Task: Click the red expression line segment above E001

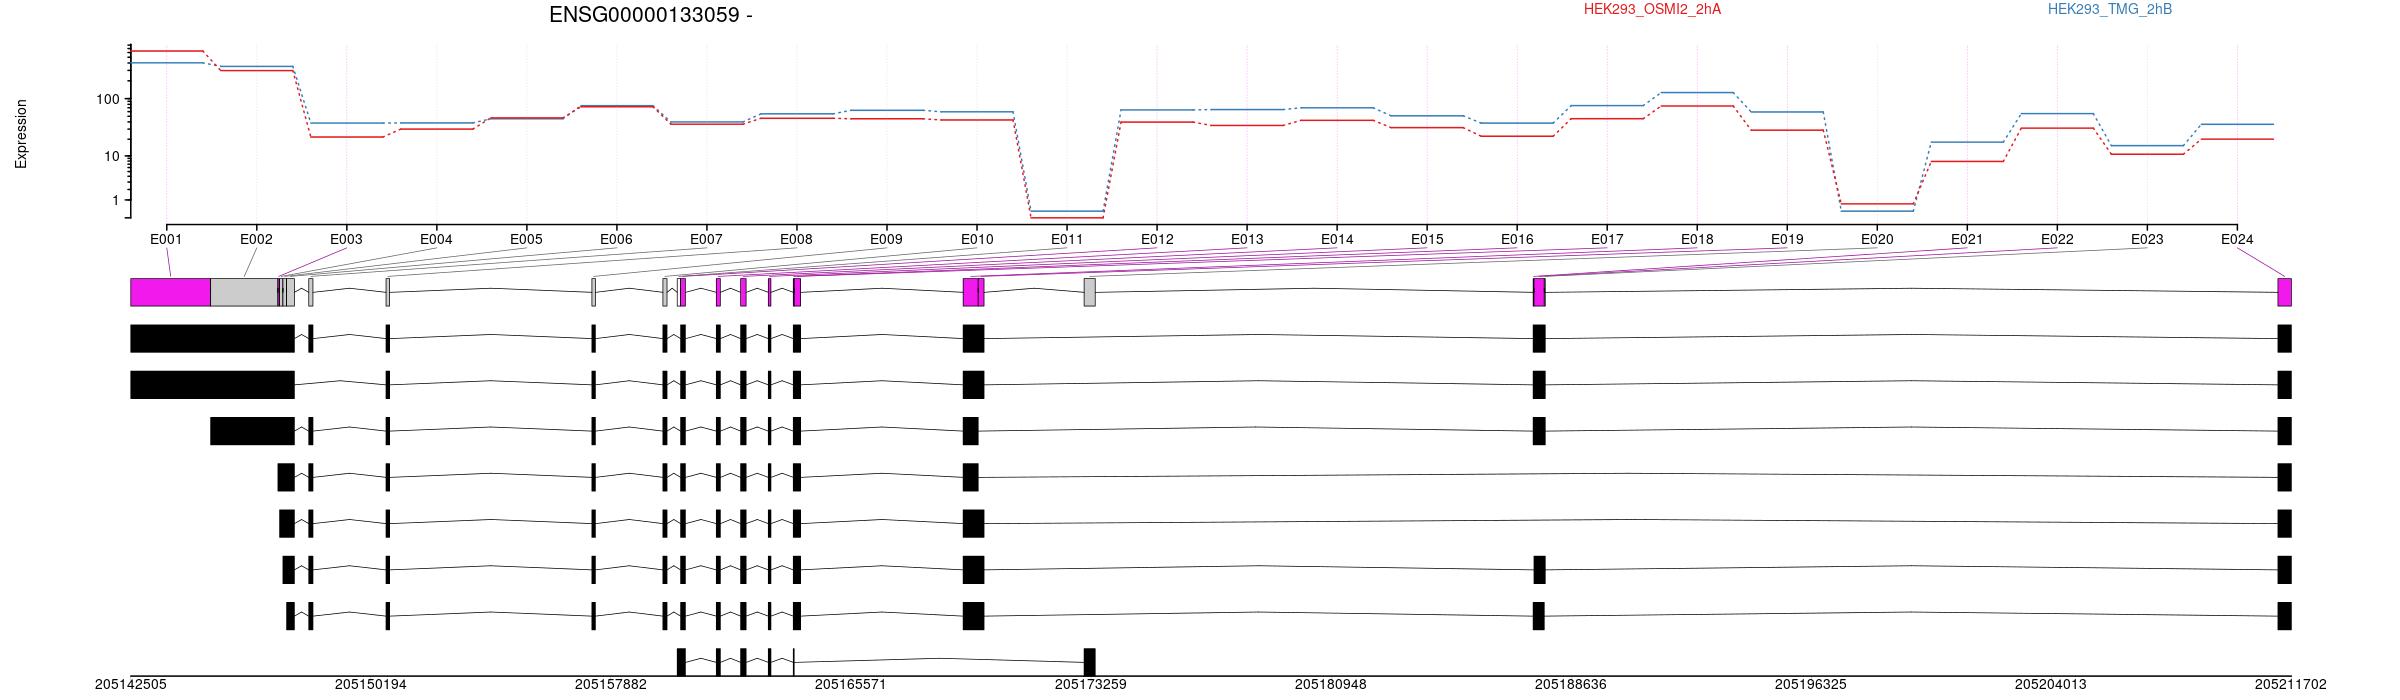Action: pos(167,51)
